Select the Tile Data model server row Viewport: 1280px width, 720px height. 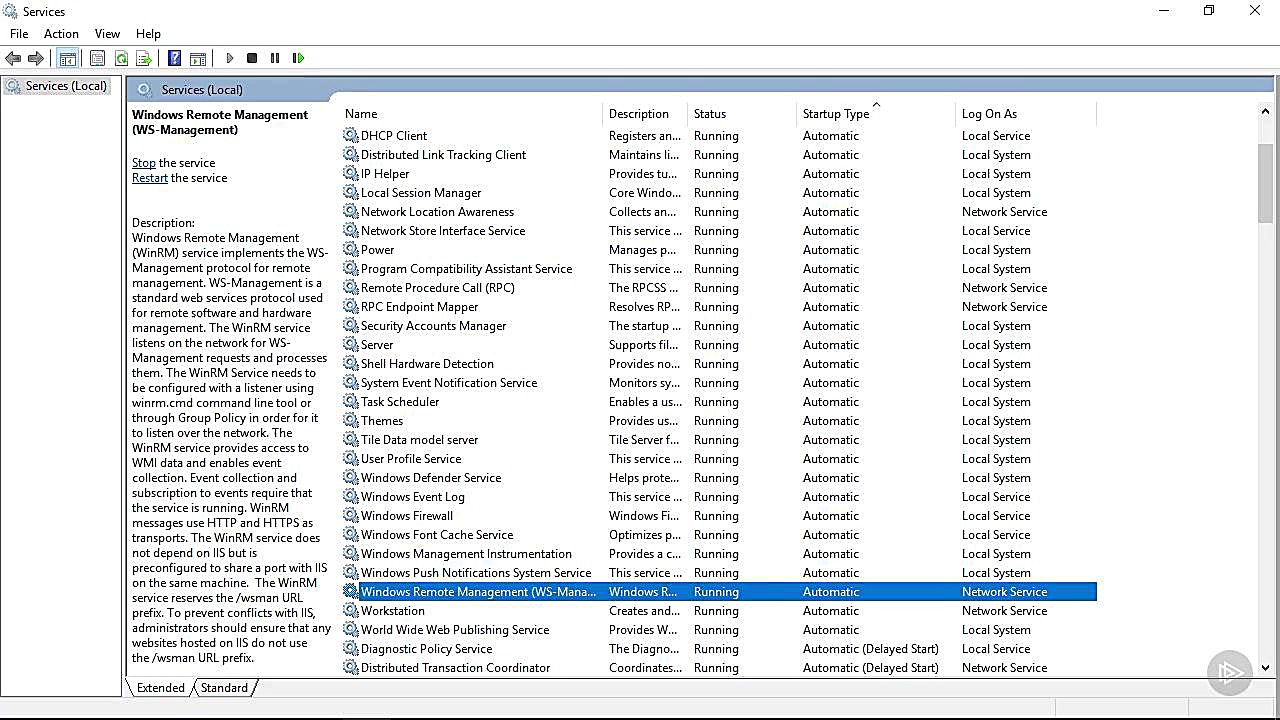(x=718, y=439)
